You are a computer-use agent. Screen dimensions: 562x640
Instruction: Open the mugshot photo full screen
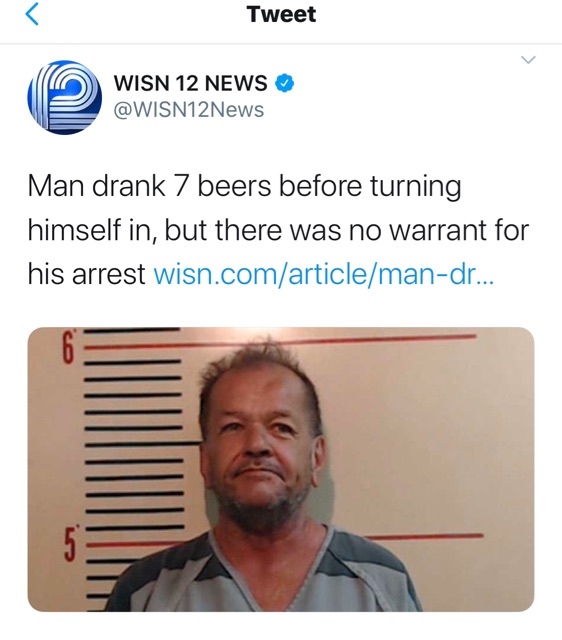[x=281, y=469]
